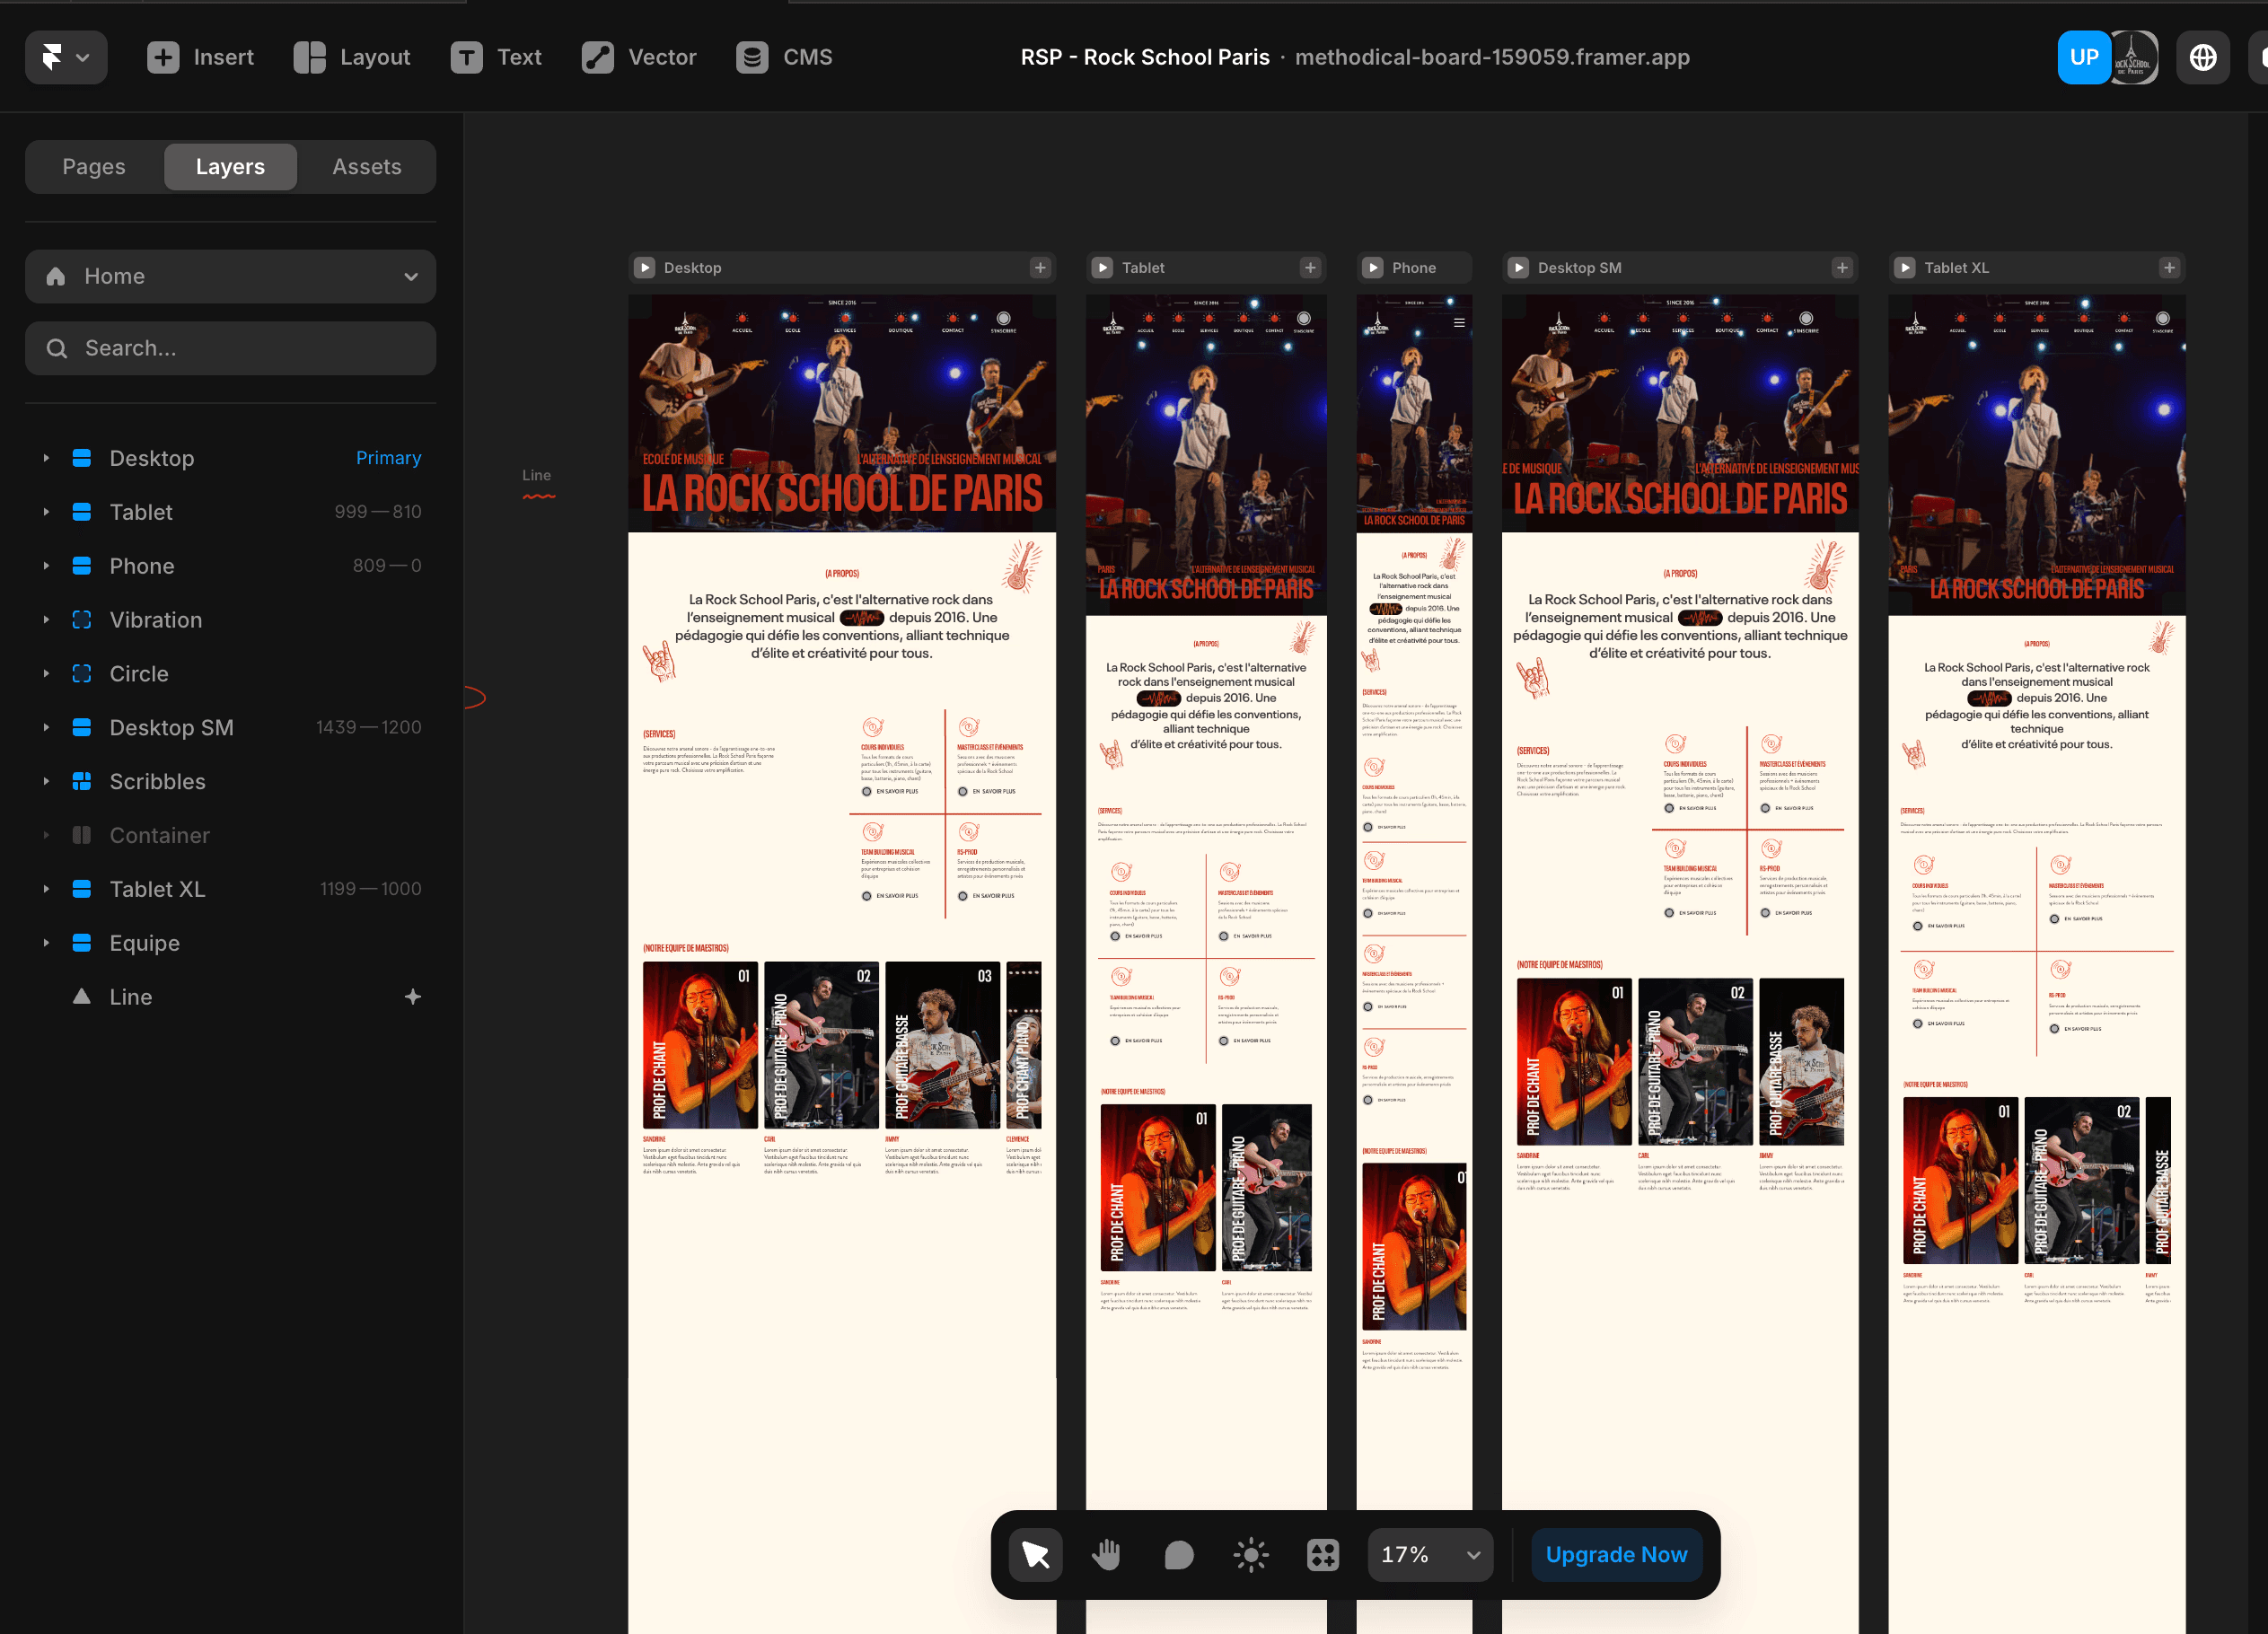Activate the comment bubble tool
Image resolution: width=2268 pixels, height=1634 pixels.
click(1179, 1554)
